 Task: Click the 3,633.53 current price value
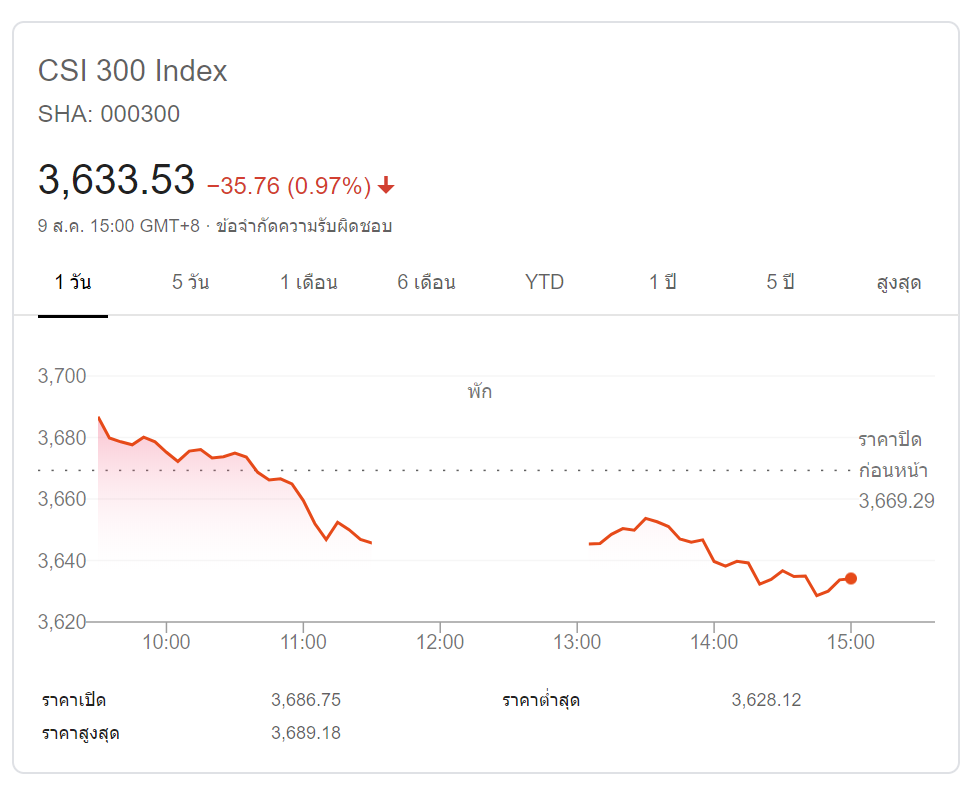(x=116, y=180)
